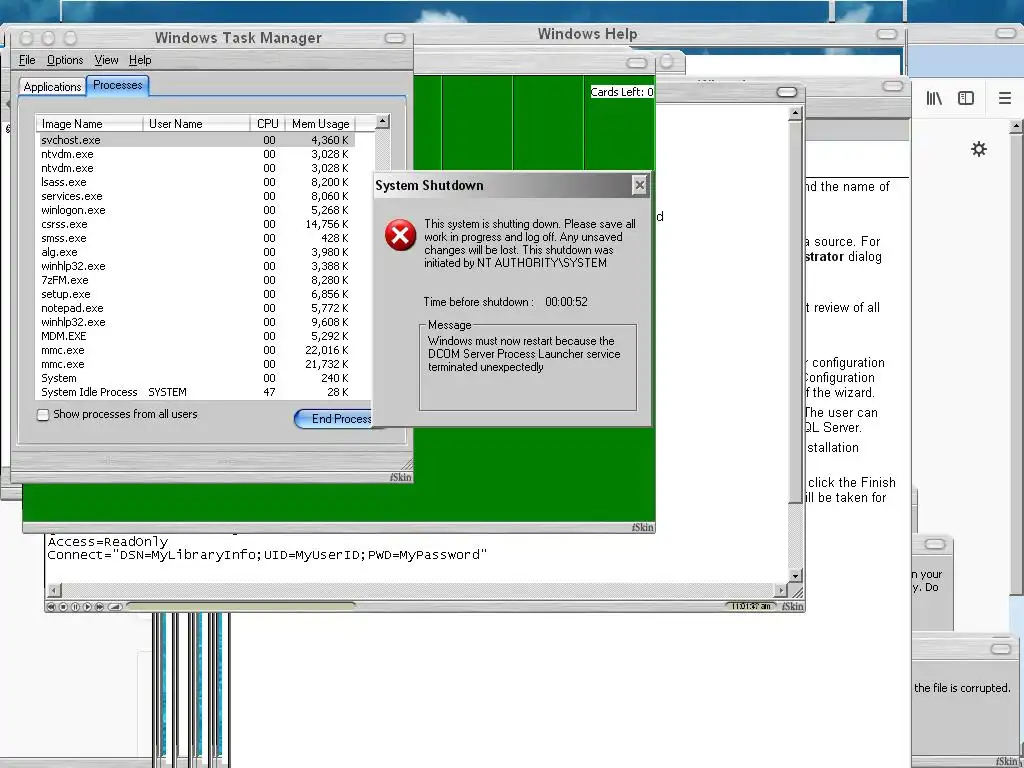The height and width of the screenshot is (768, 1024).
Task: Click the 14,756 K memory value
Action: pos(327,224)
